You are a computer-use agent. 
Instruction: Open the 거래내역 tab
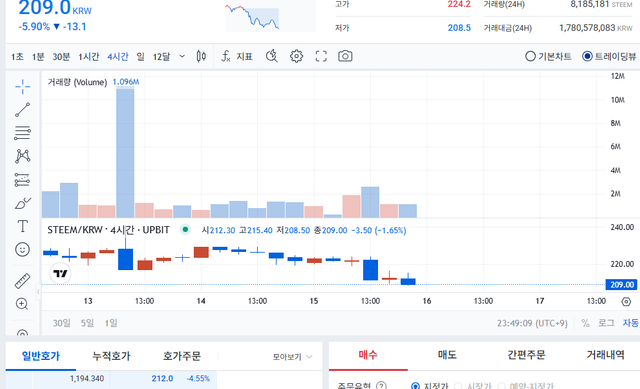click(605, 355)
